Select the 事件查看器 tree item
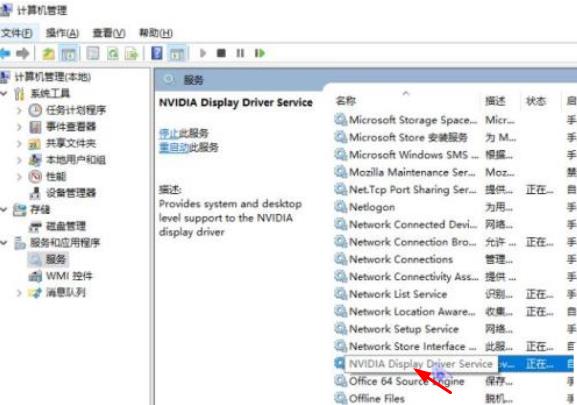 click(71, 127)
